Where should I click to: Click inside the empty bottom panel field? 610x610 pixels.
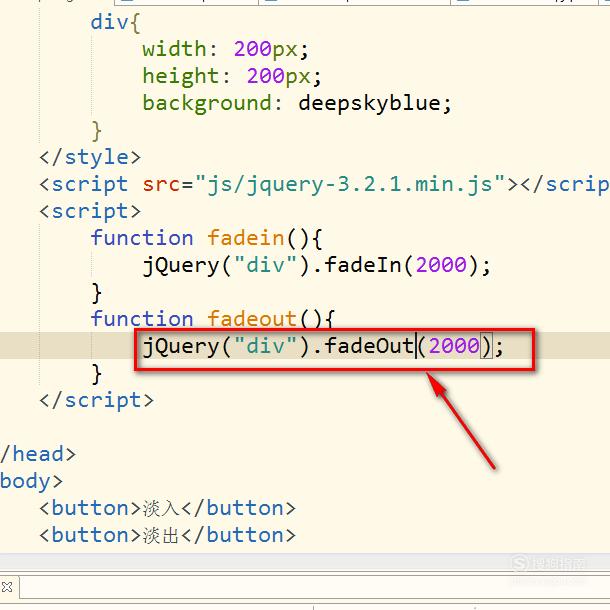tap(314, 587)
